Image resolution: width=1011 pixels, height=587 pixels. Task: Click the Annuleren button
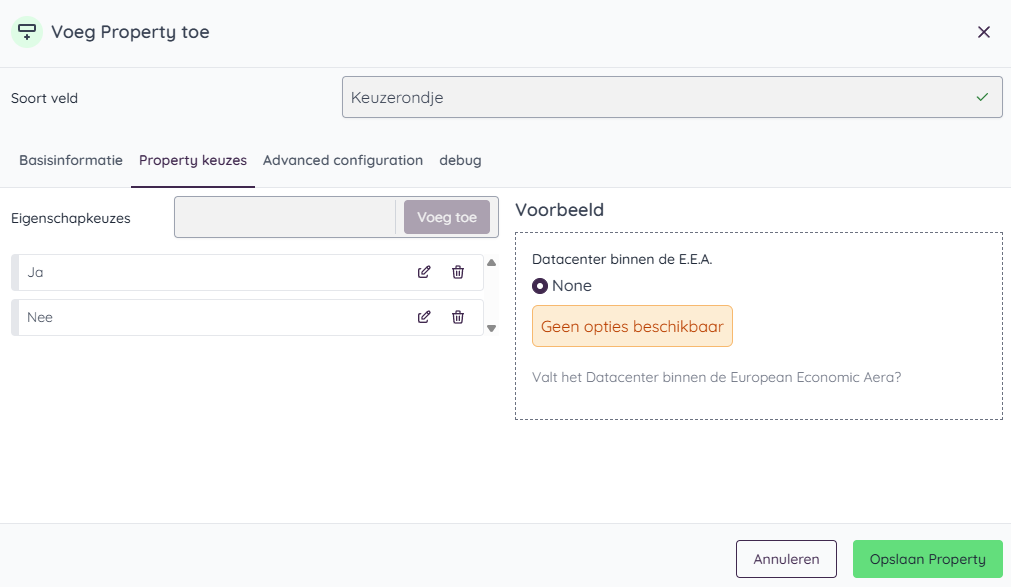(786, 559)
